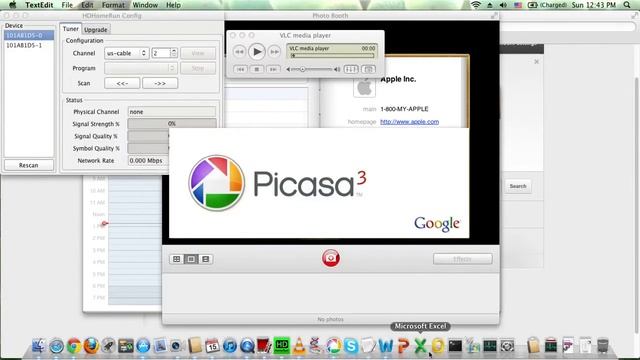Scan forward with ->> button
The image size is (640, 360).
(x=160, y=83)
